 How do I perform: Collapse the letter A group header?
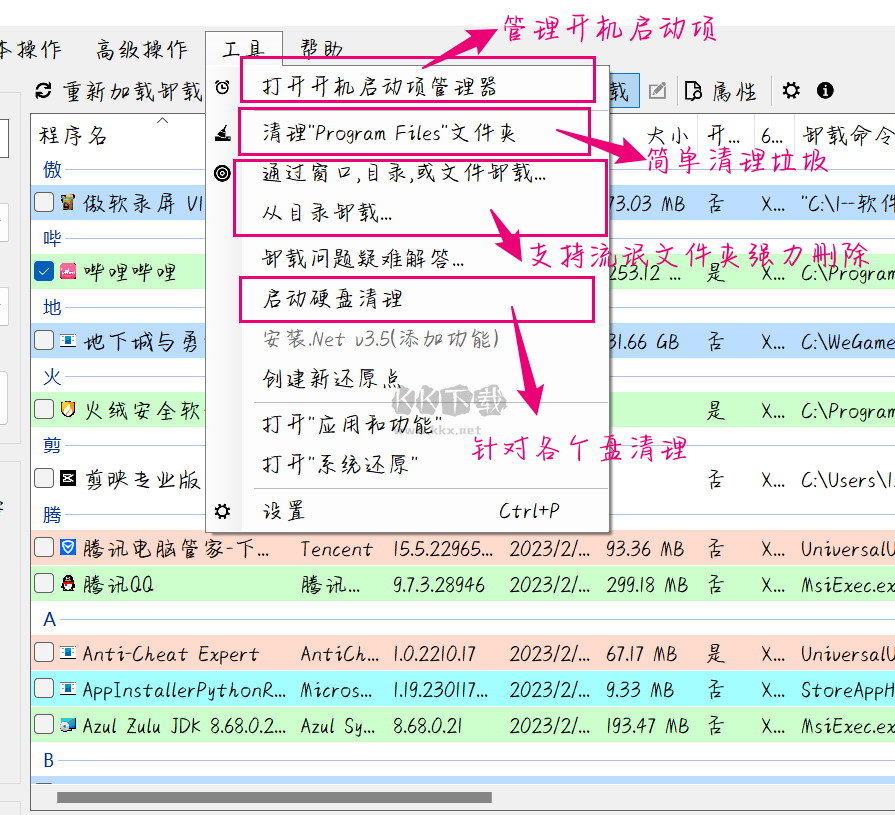[x=49, y=620]
